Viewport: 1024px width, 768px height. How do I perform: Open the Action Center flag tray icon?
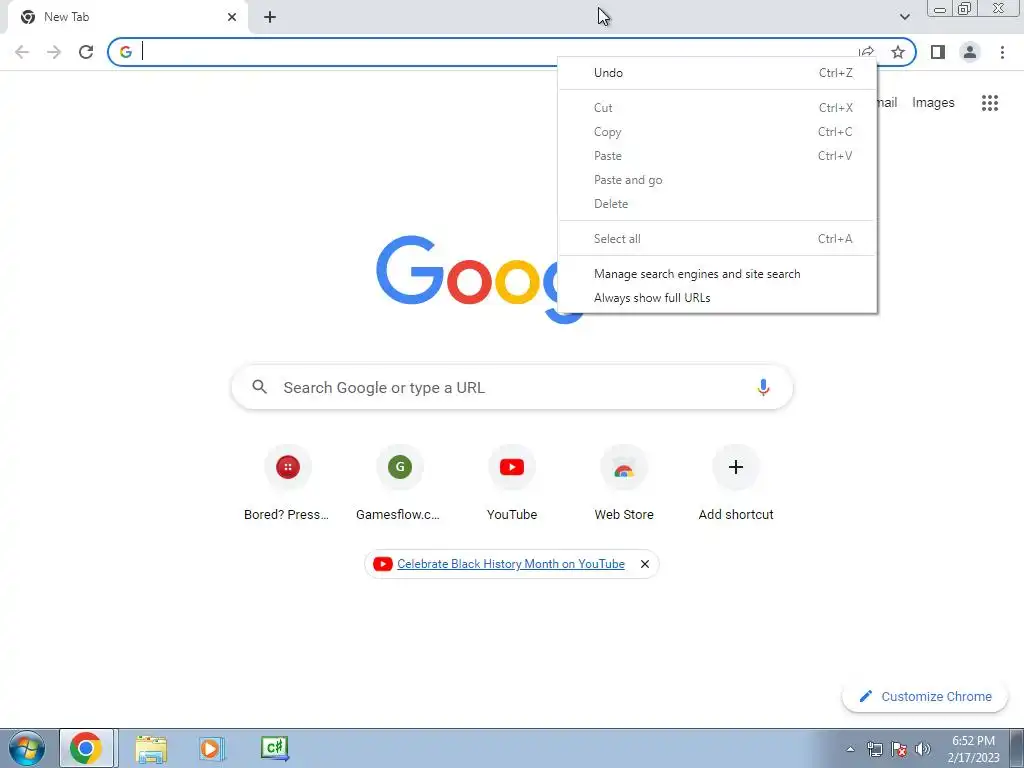tap(899, 749)
